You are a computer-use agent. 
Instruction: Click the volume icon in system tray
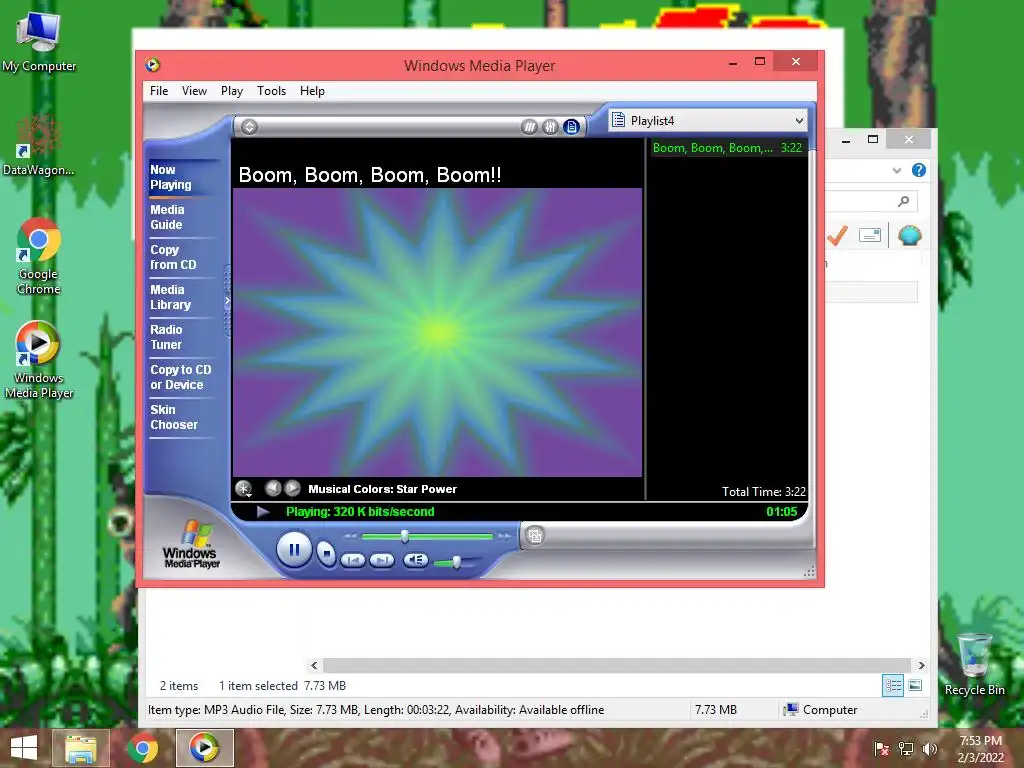pos(929,749)
